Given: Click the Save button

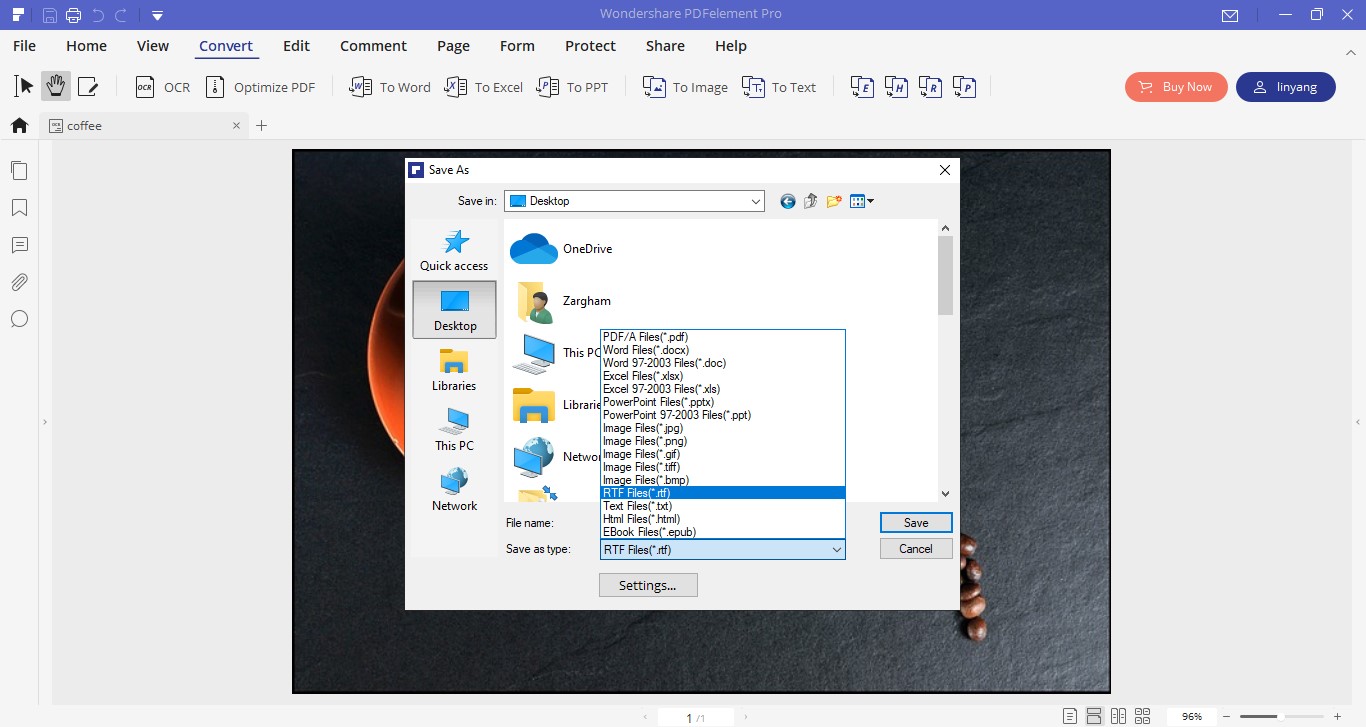Looking at the screenshot, I should pos(916,523).
